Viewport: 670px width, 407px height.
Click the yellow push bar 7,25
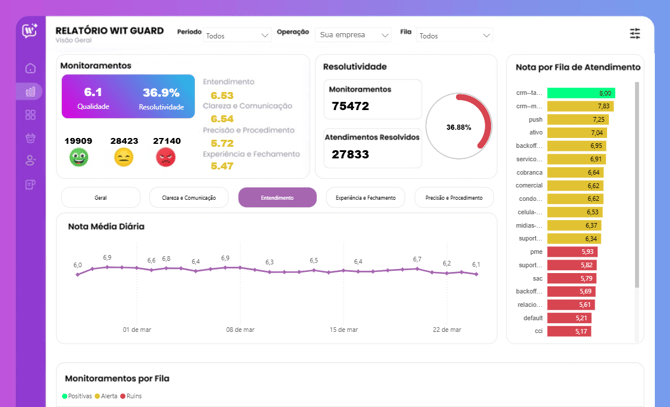[578, 120]
